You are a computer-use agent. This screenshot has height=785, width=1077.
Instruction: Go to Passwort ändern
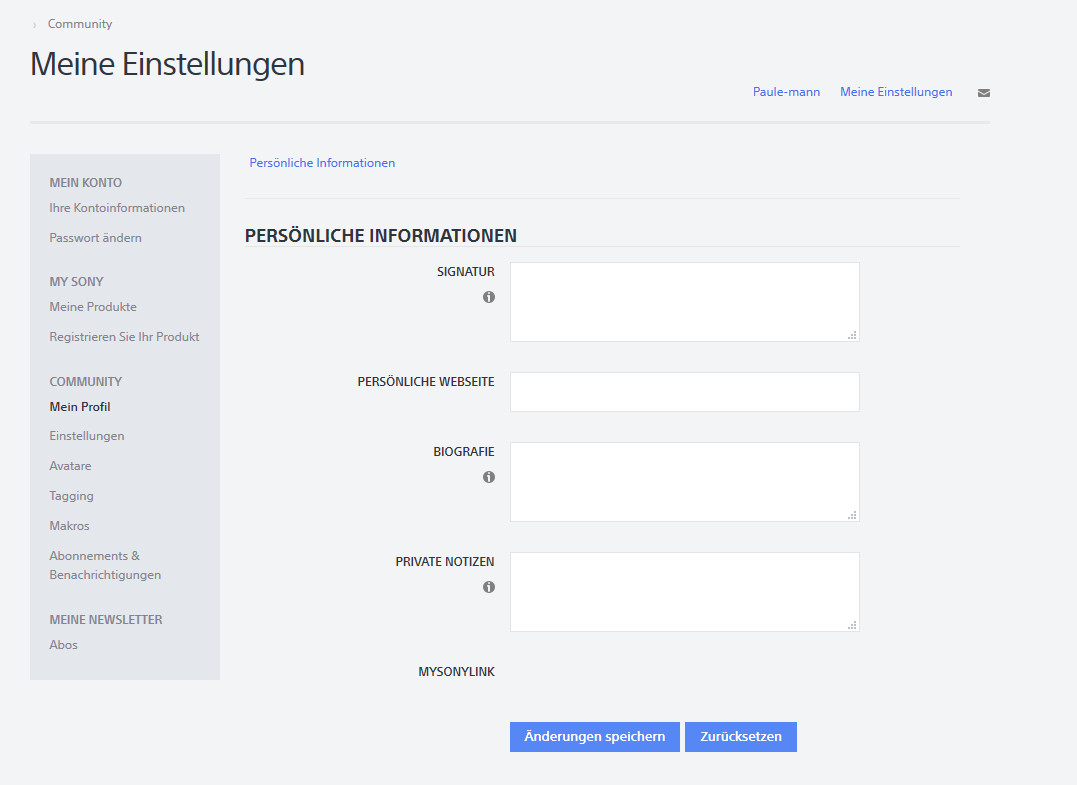(x=95, y=238)
